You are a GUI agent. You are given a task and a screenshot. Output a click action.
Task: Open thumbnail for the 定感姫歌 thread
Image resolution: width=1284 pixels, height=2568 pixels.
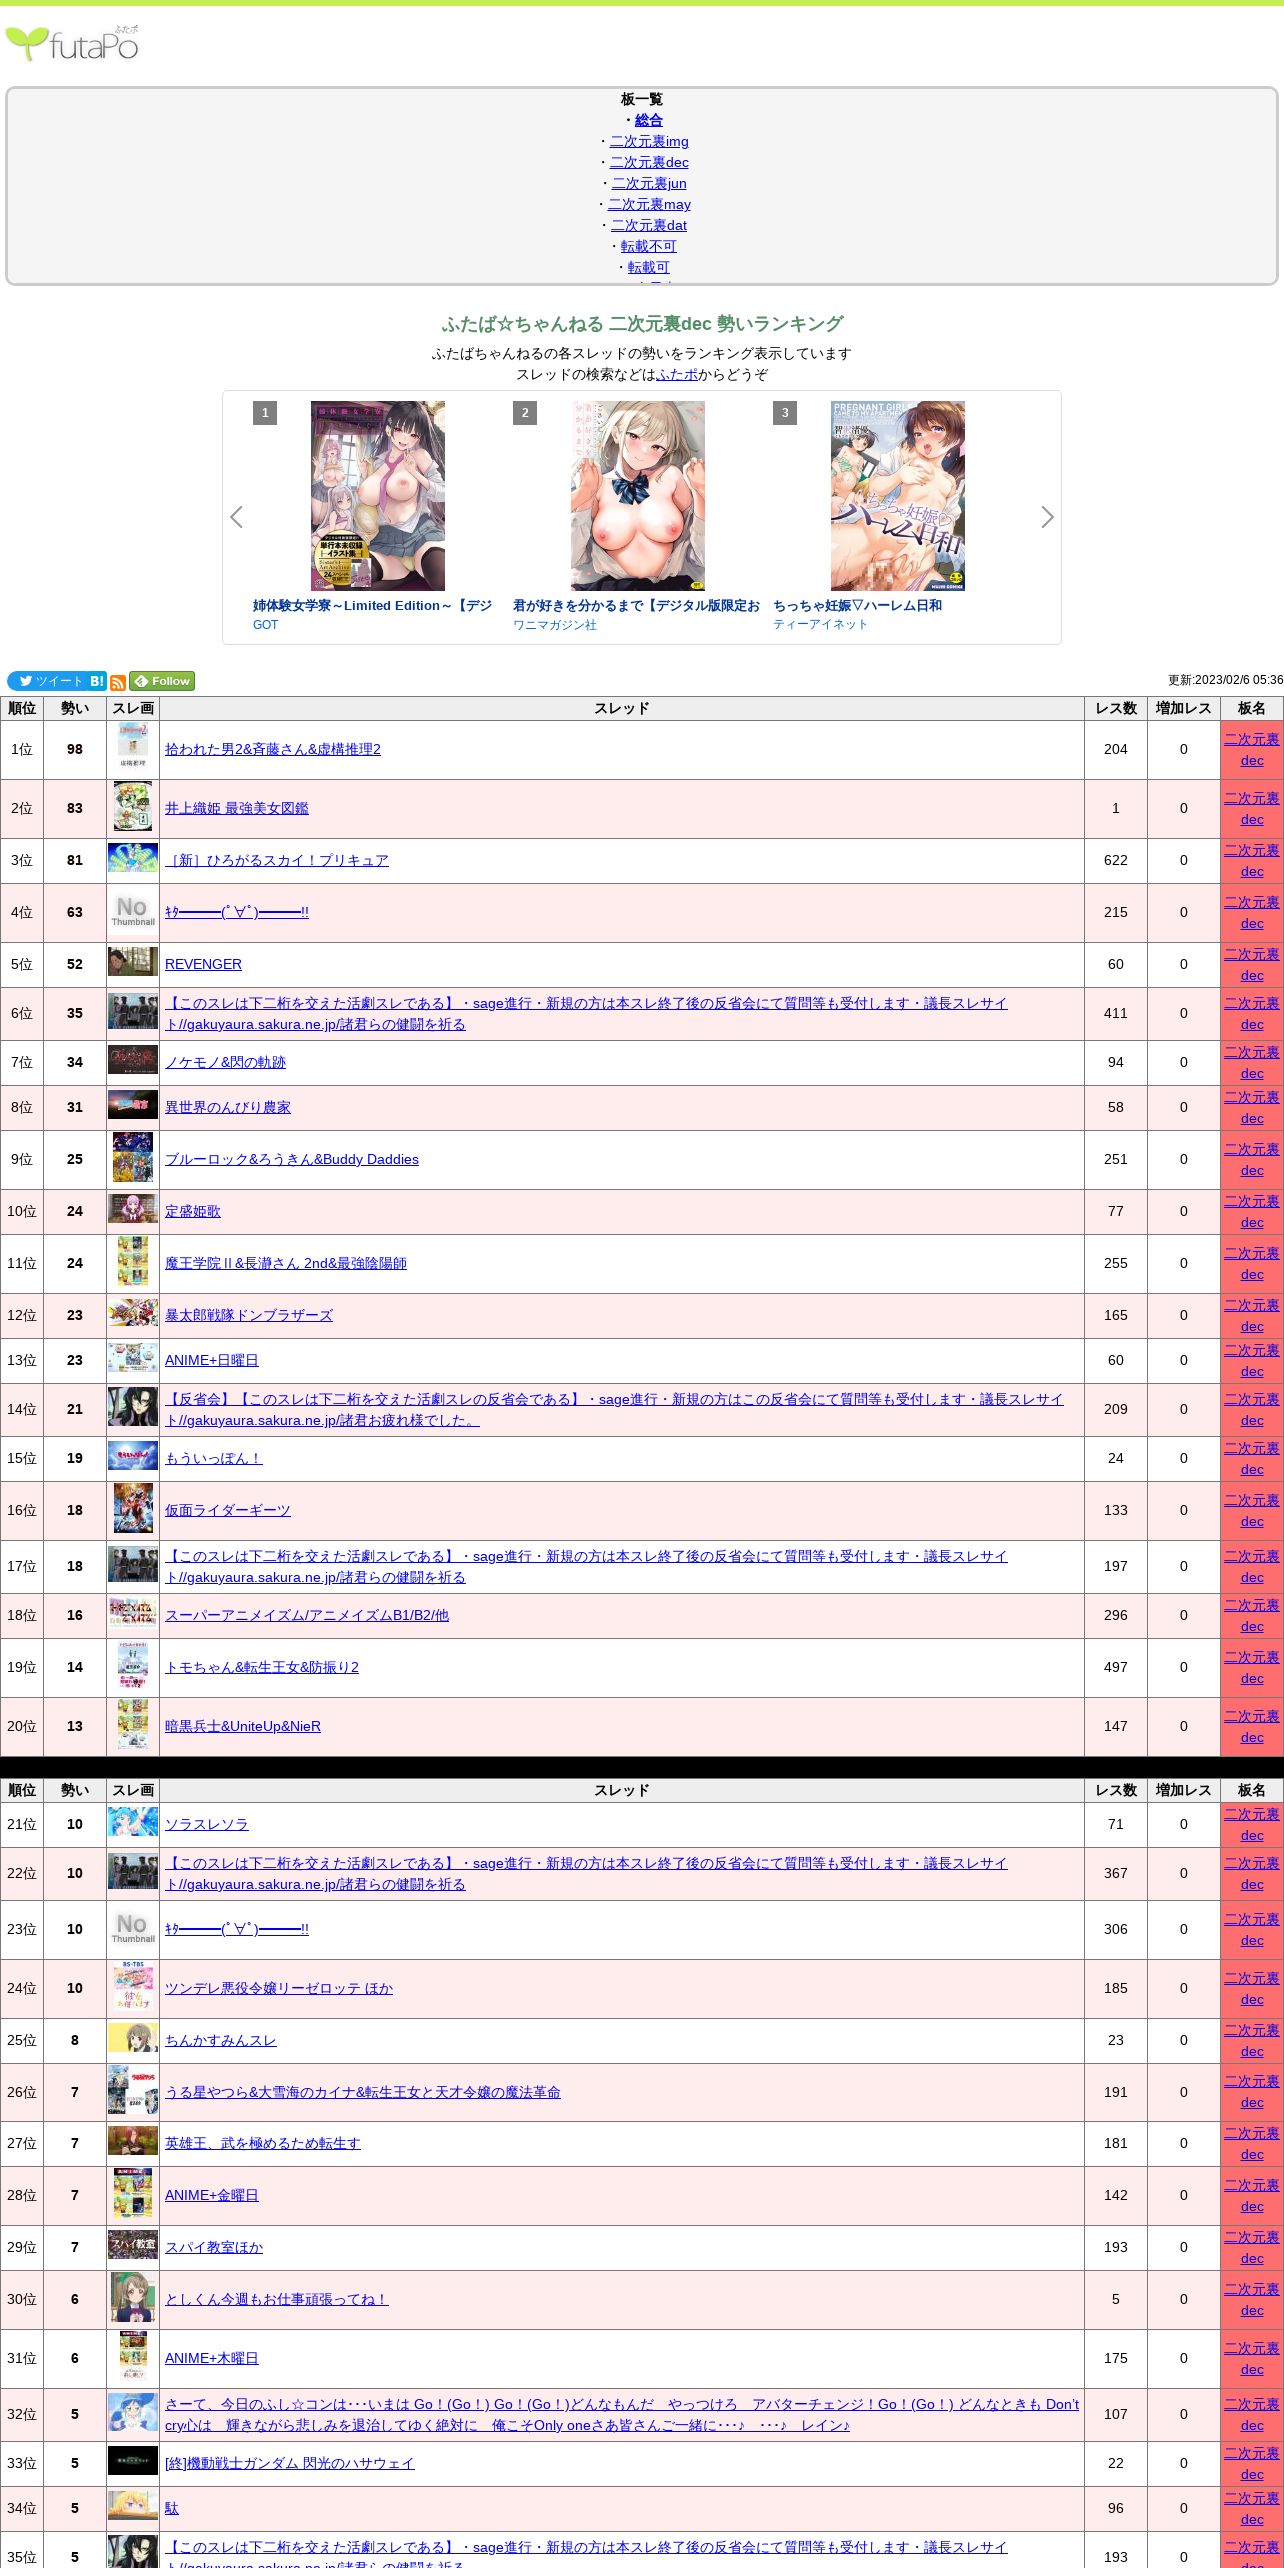pos(133,1209)
